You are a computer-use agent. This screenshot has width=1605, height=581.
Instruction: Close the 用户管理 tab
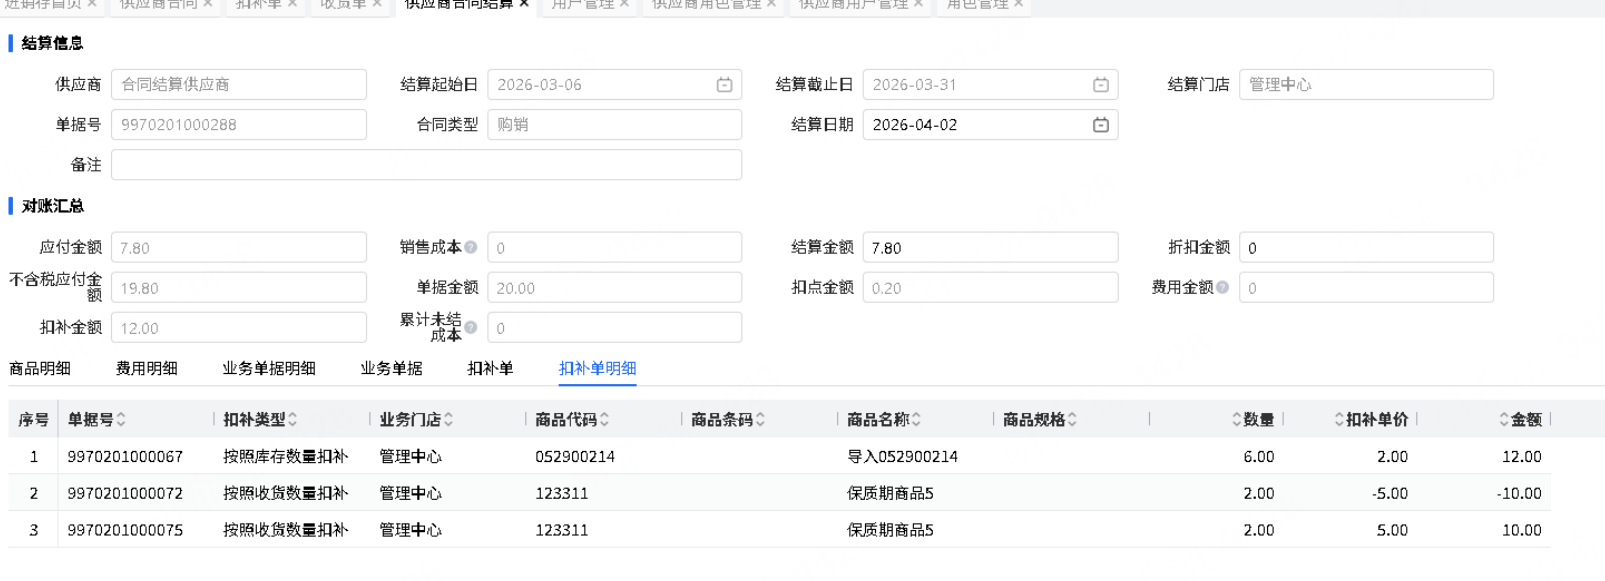click(624, 4)
